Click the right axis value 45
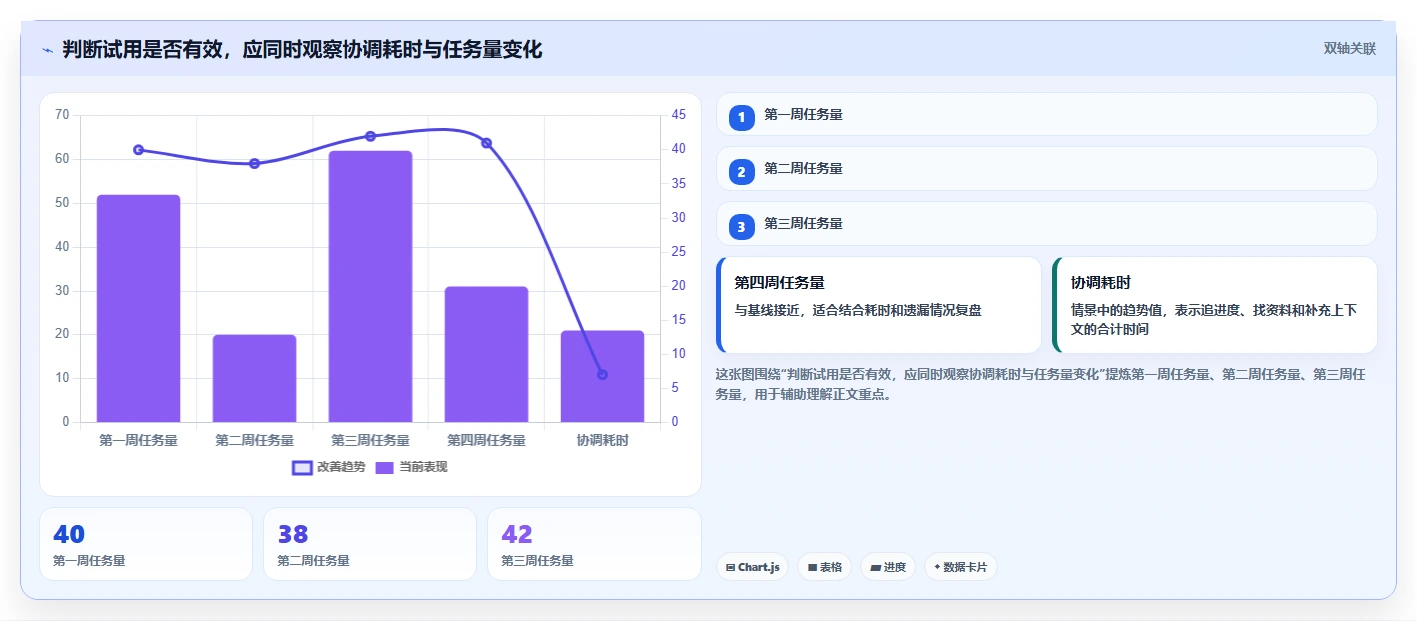The image size is (1417, 621). click(678, 115)
